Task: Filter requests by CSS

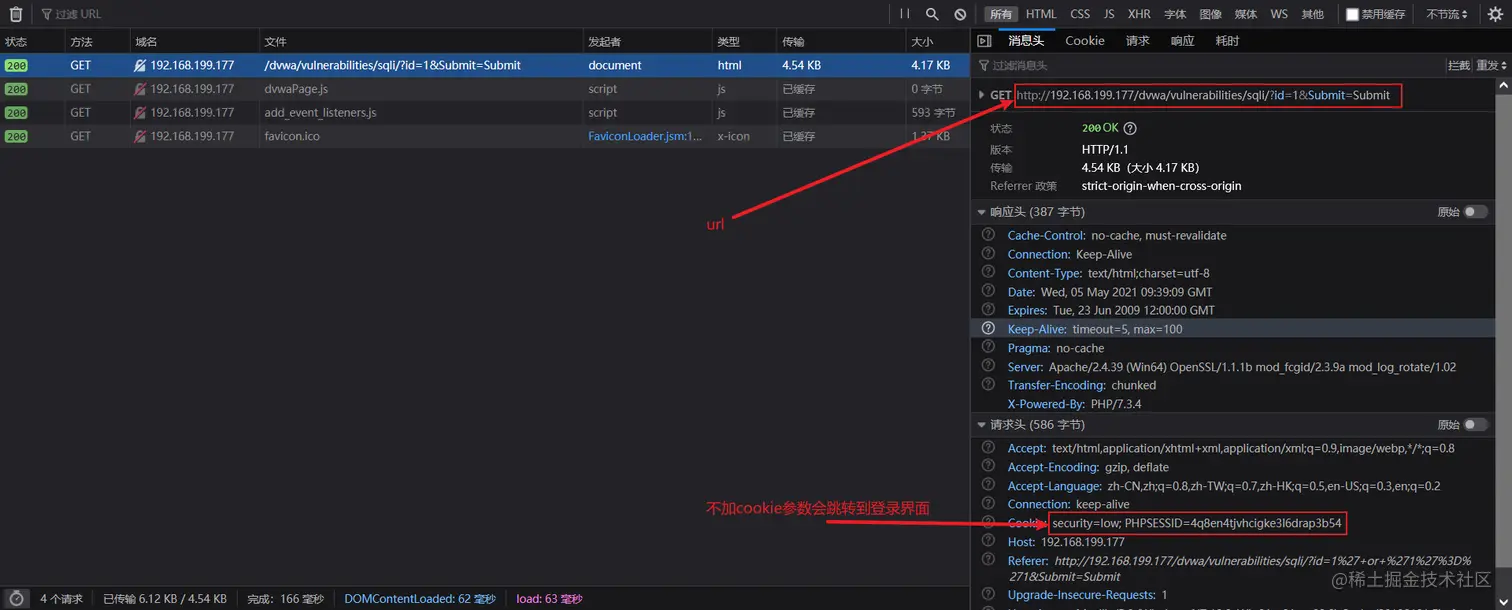Action: (x=1080, y=14)
